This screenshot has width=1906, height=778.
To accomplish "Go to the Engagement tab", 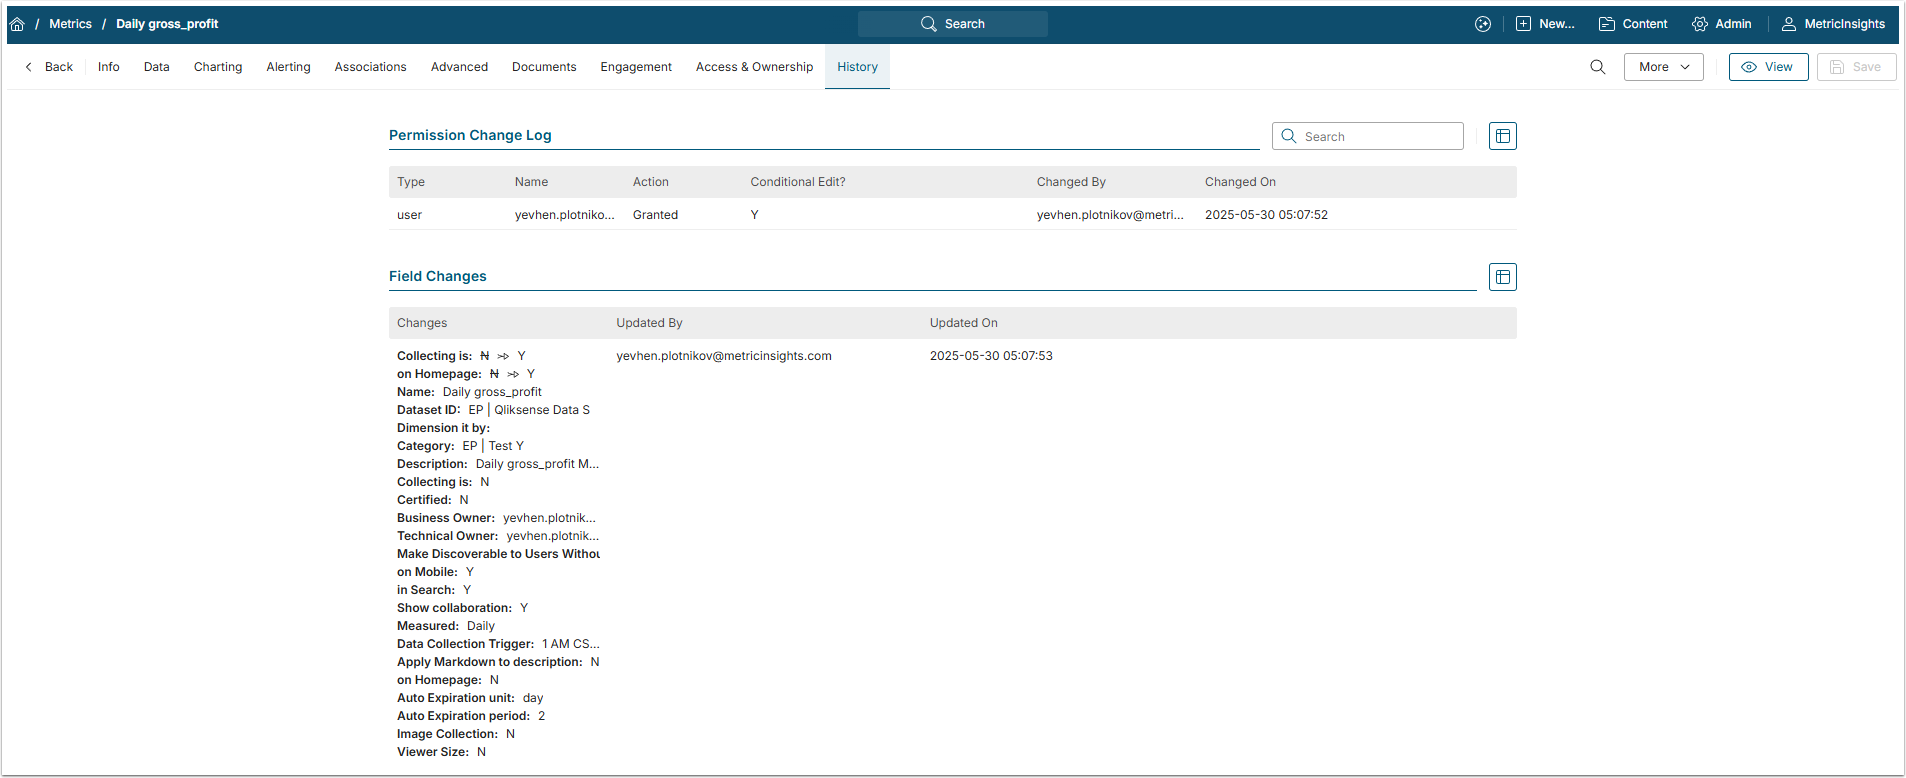I will point(636,67).
